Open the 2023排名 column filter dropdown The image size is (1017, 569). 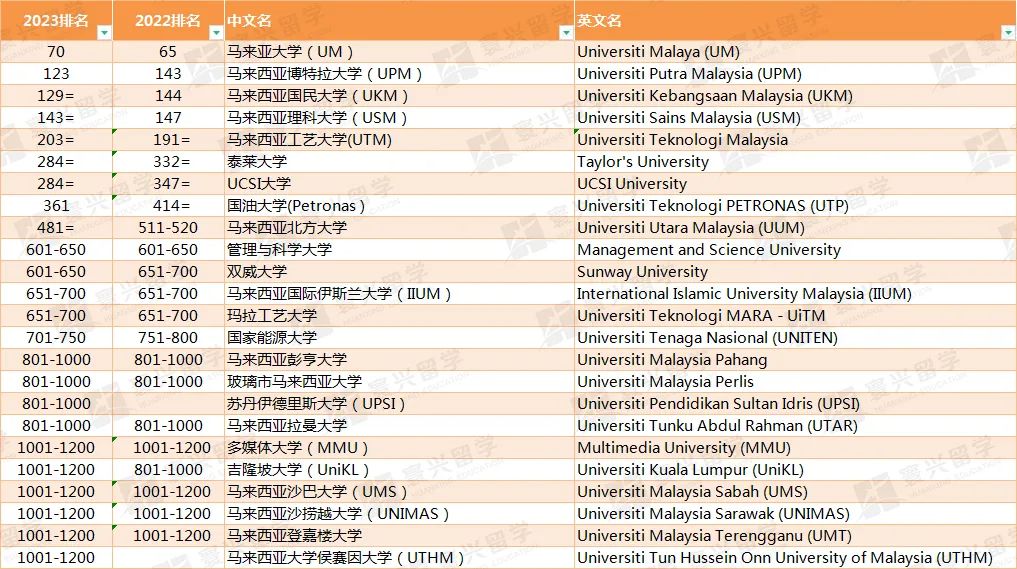tap(104, 32)
